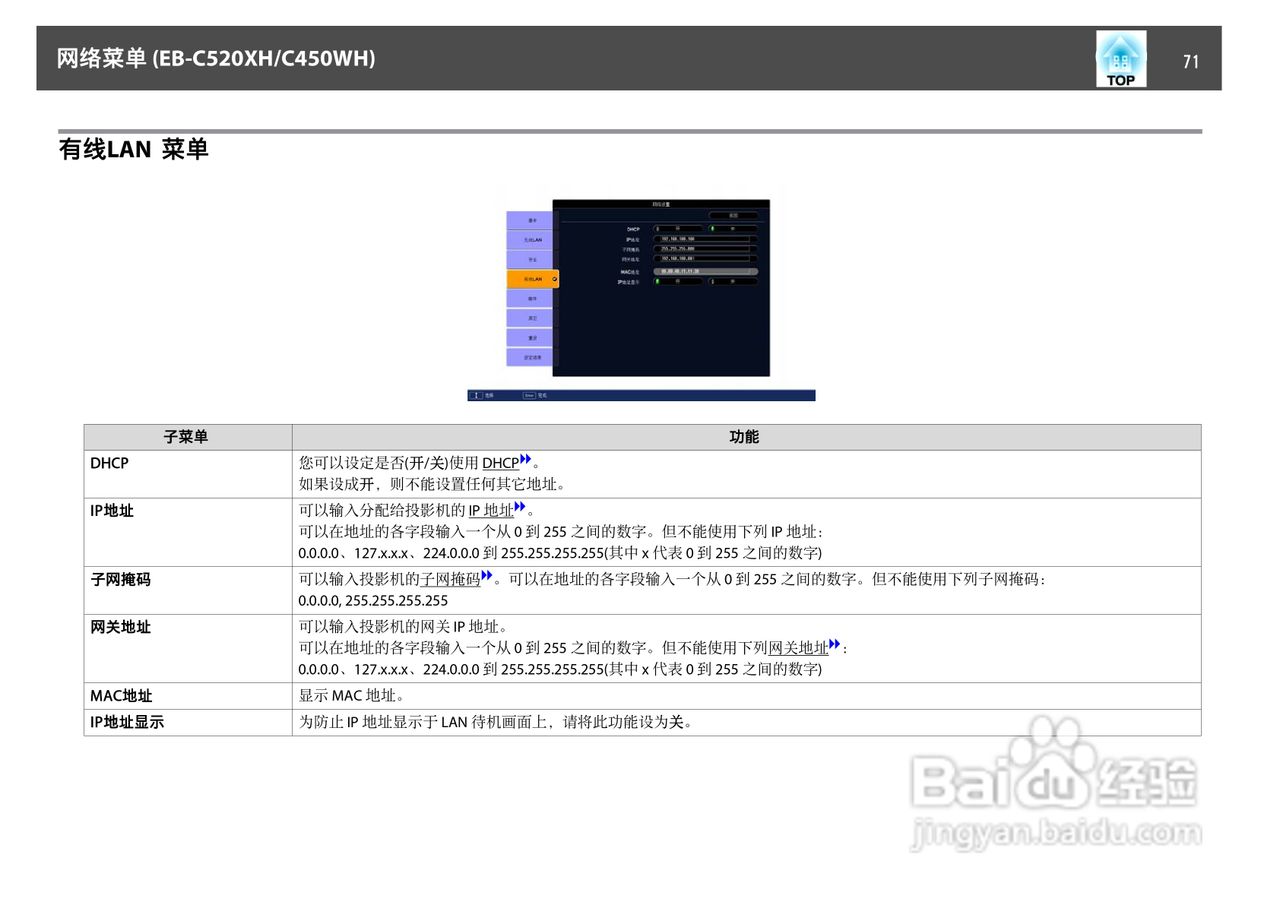Set IP地址显示 to the right option
The image size is (1280, 905).
point(733,281)
